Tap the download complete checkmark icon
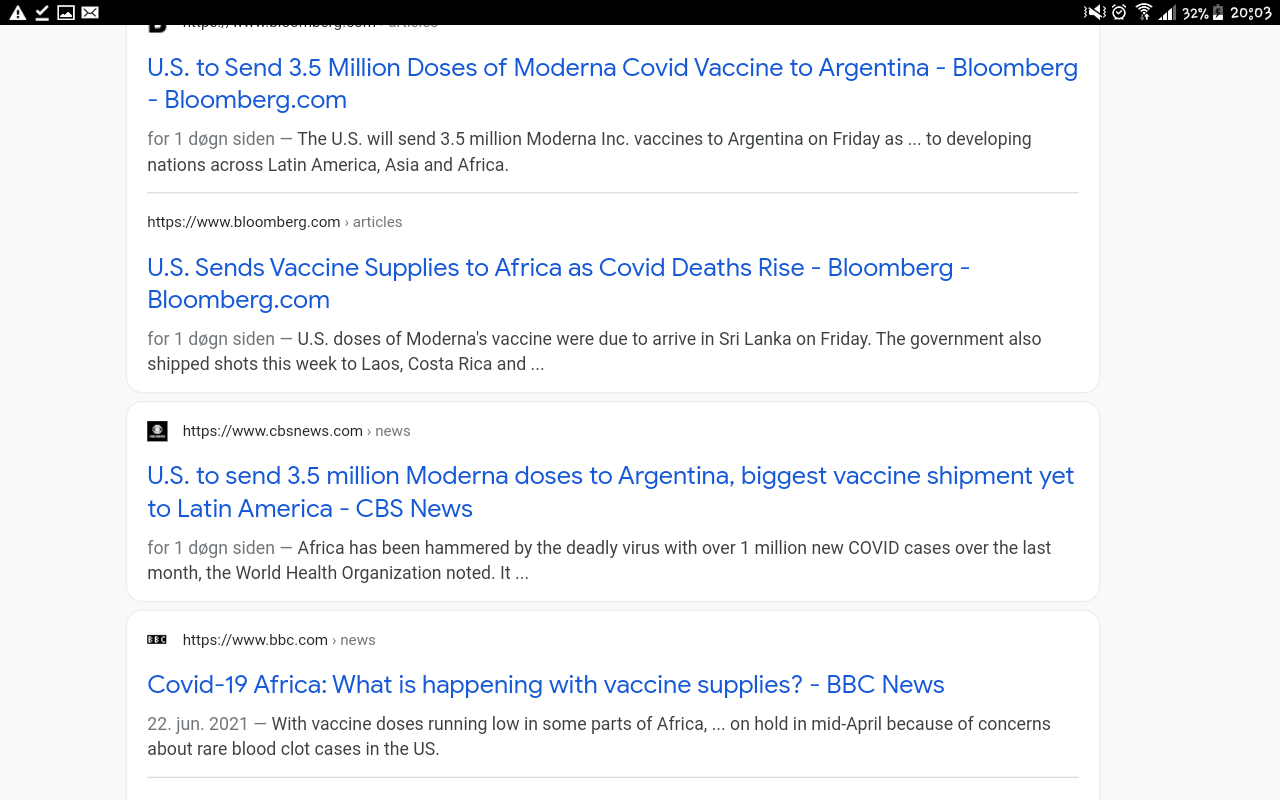Viewport: 1280px width, 800px height. pyautogui.click(x=42, y=12)
